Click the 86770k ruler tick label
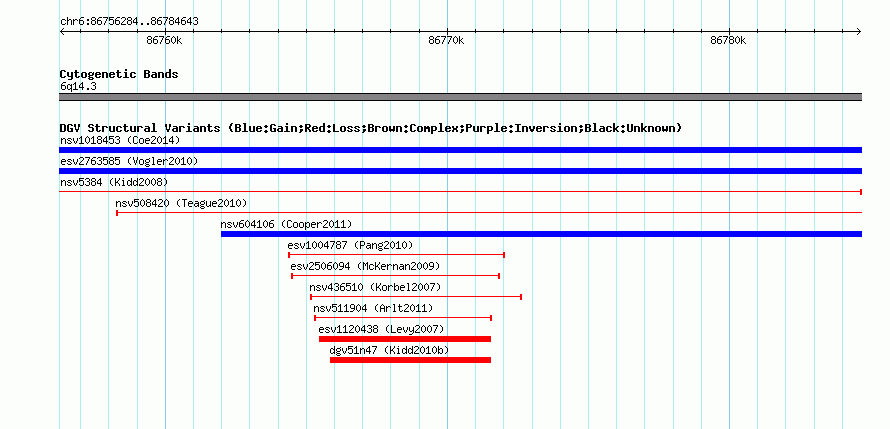 (446, 40)
